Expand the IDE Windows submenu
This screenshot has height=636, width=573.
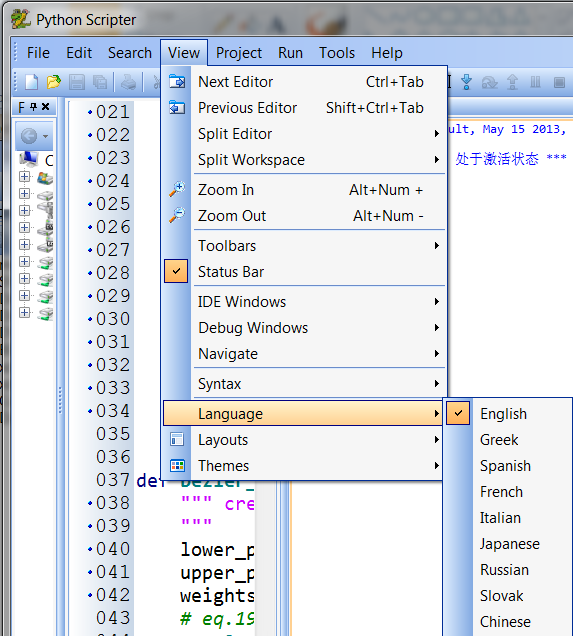tap(304, 302)
